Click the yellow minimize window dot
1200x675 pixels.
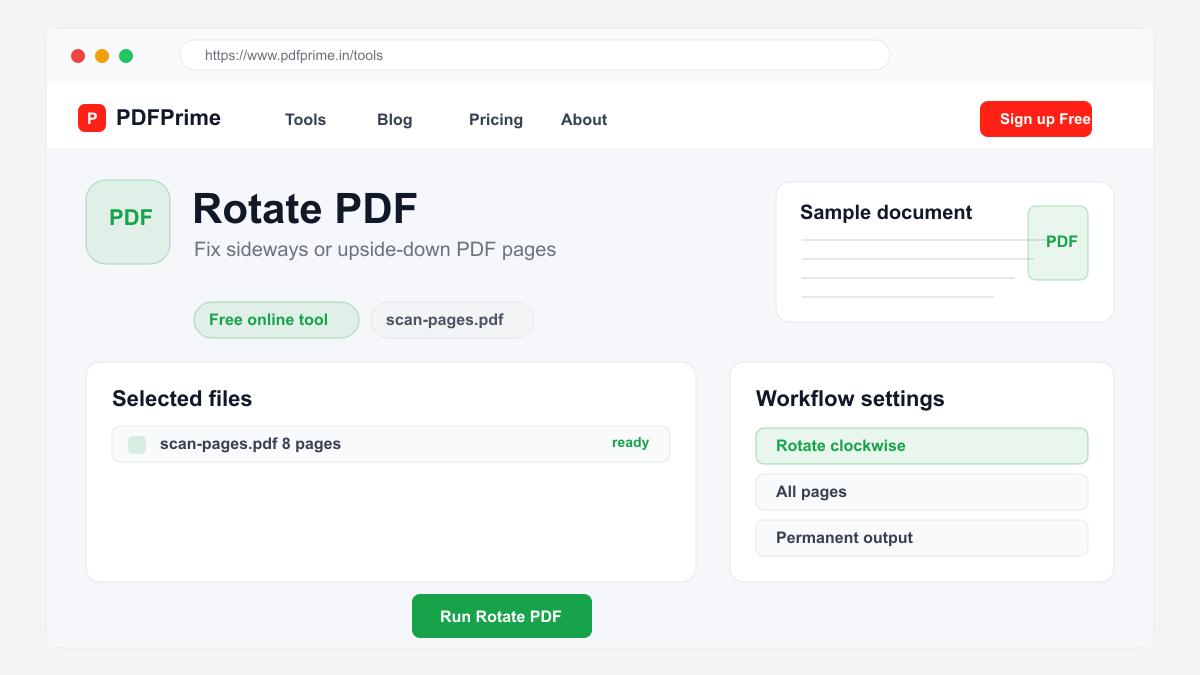click(102, 56)
